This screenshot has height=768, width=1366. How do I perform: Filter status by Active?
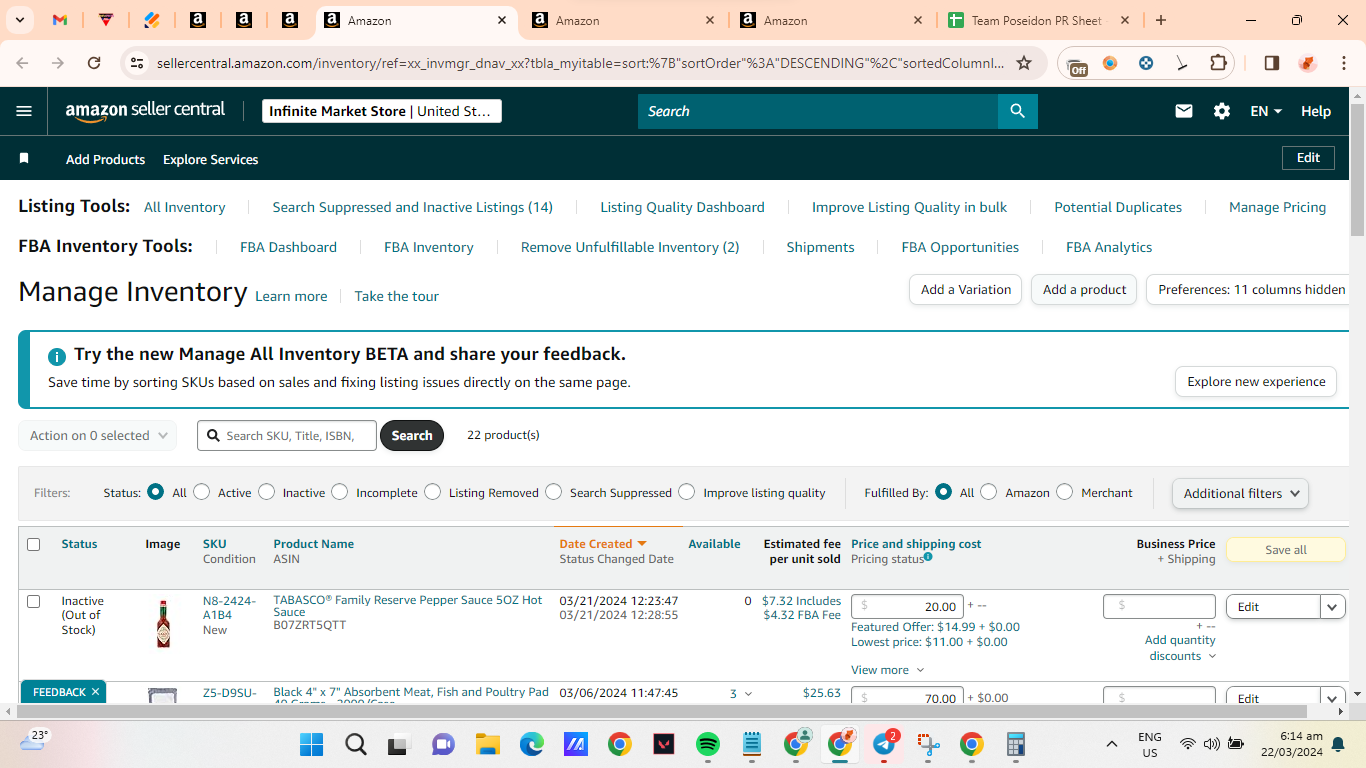coord(202,492)
